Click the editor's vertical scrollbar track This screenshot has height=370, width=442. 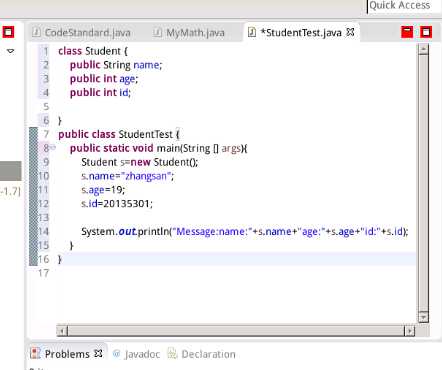click(423, 183)
